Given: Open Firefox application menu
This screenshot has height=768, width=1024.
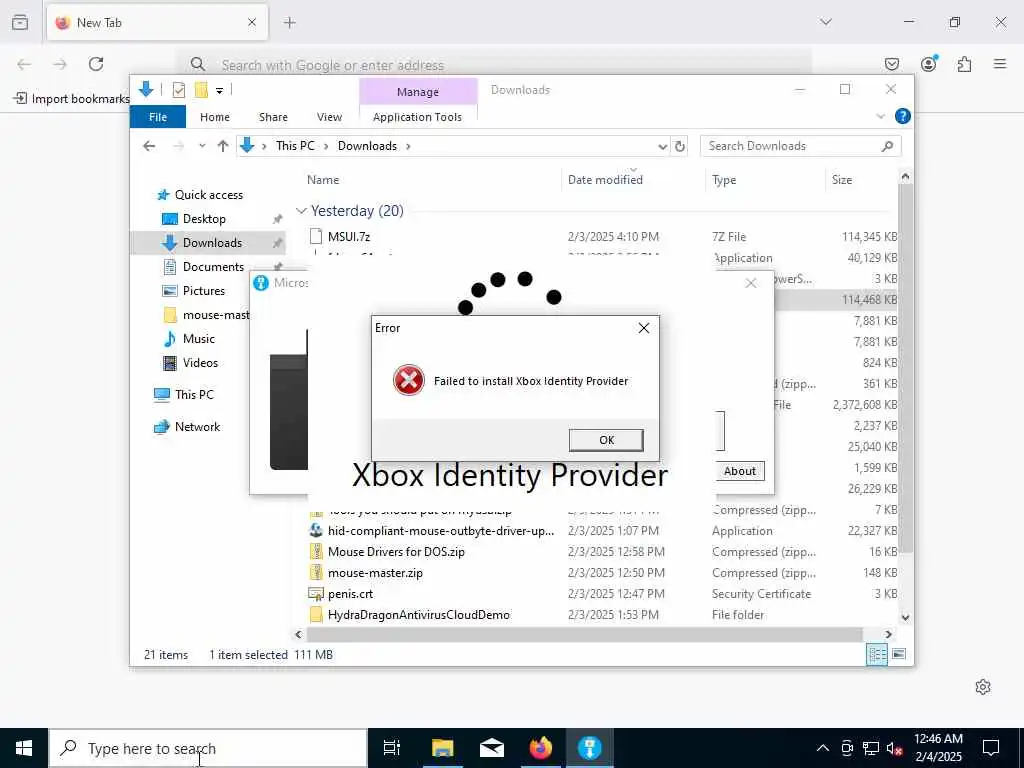Looking at the screenshot, I should (x=1000, y=64).
